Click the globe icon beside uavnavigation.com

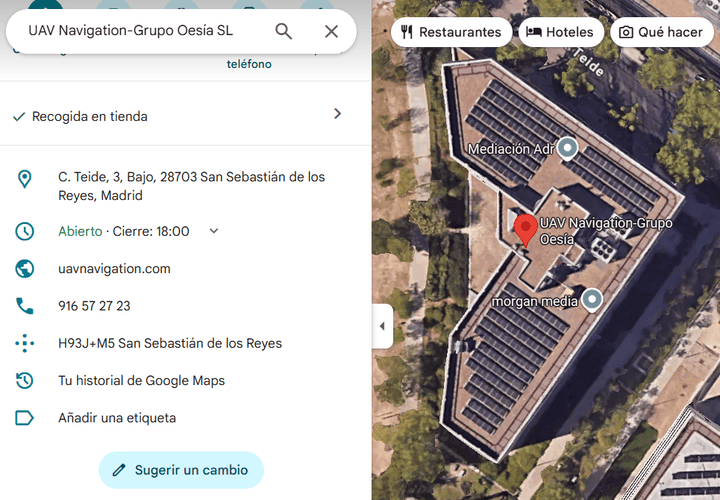[24, 269]
